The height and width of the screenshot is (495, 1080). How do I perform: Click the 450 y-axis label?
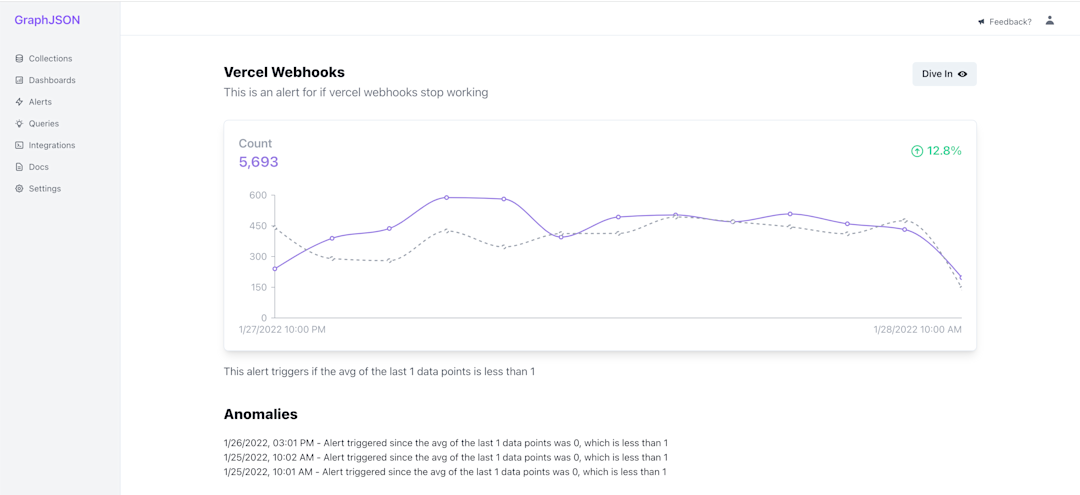[x=258, y=226]
